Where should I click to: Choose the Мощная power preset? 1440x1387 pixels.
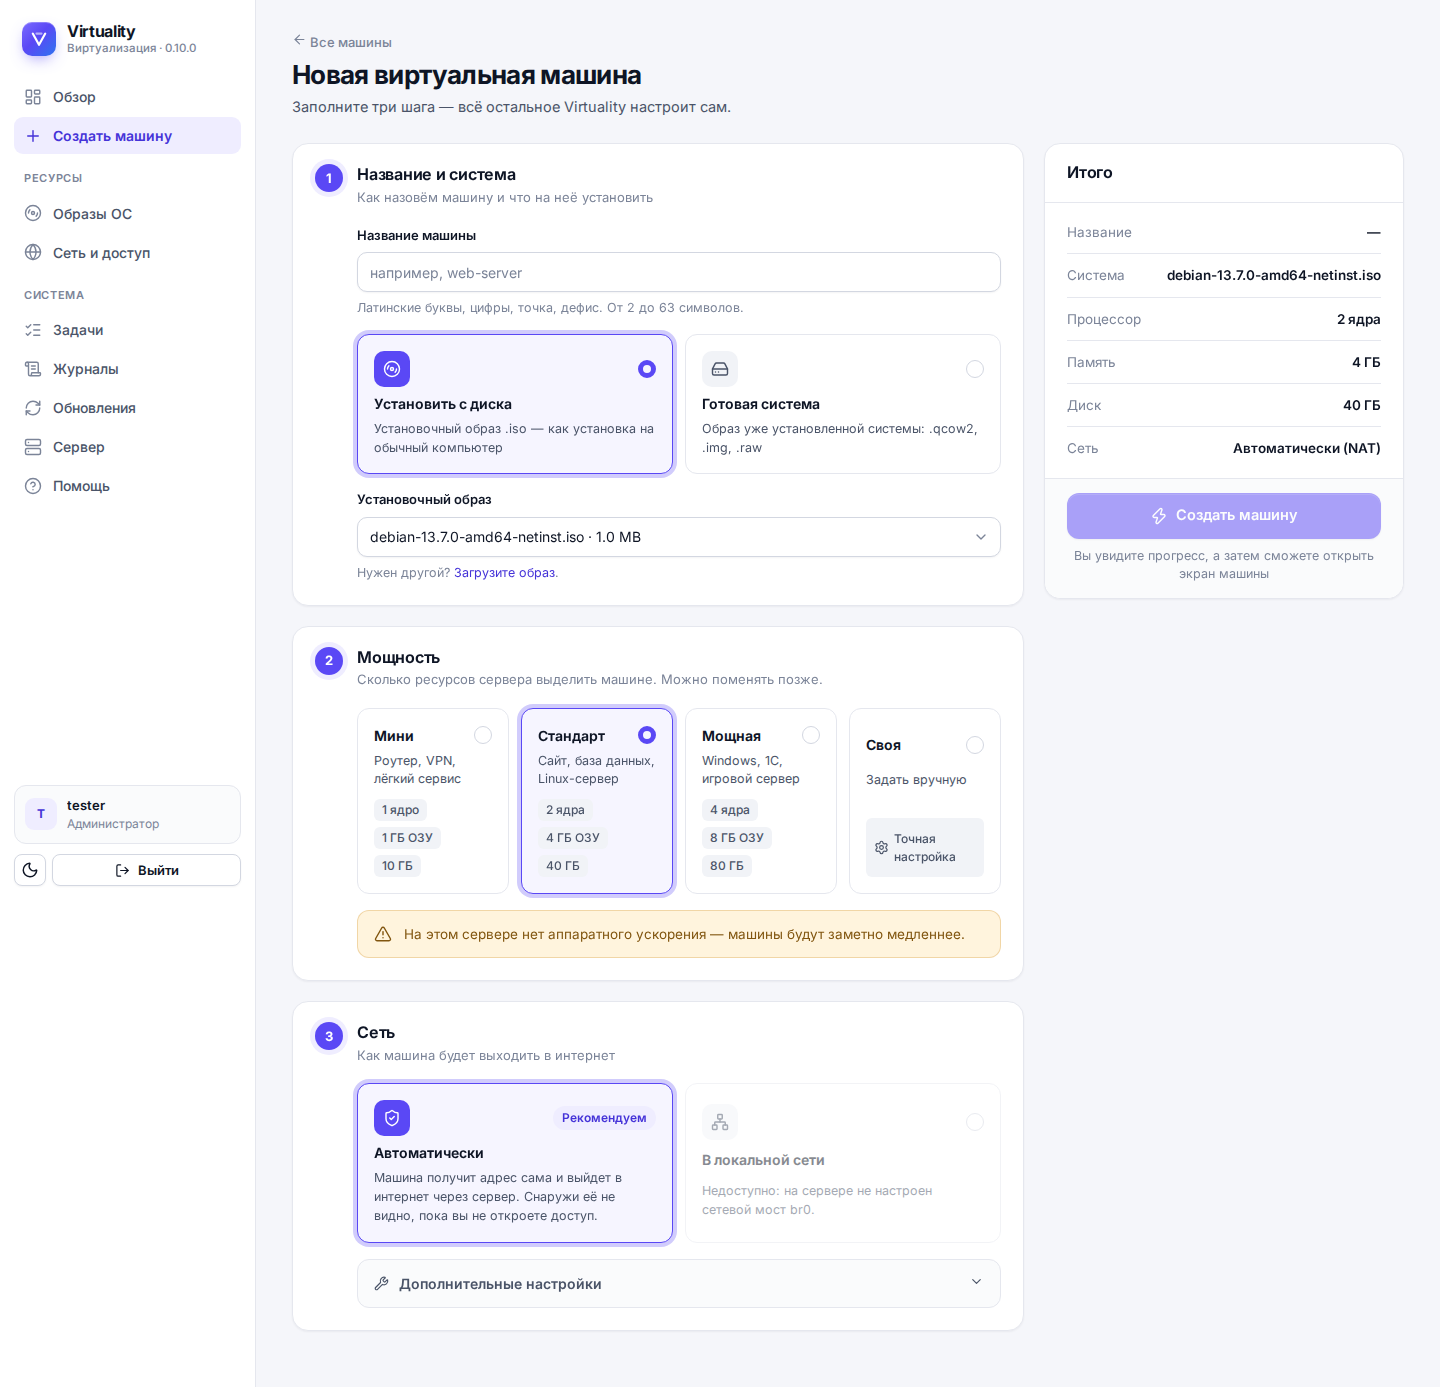point(761,801)
